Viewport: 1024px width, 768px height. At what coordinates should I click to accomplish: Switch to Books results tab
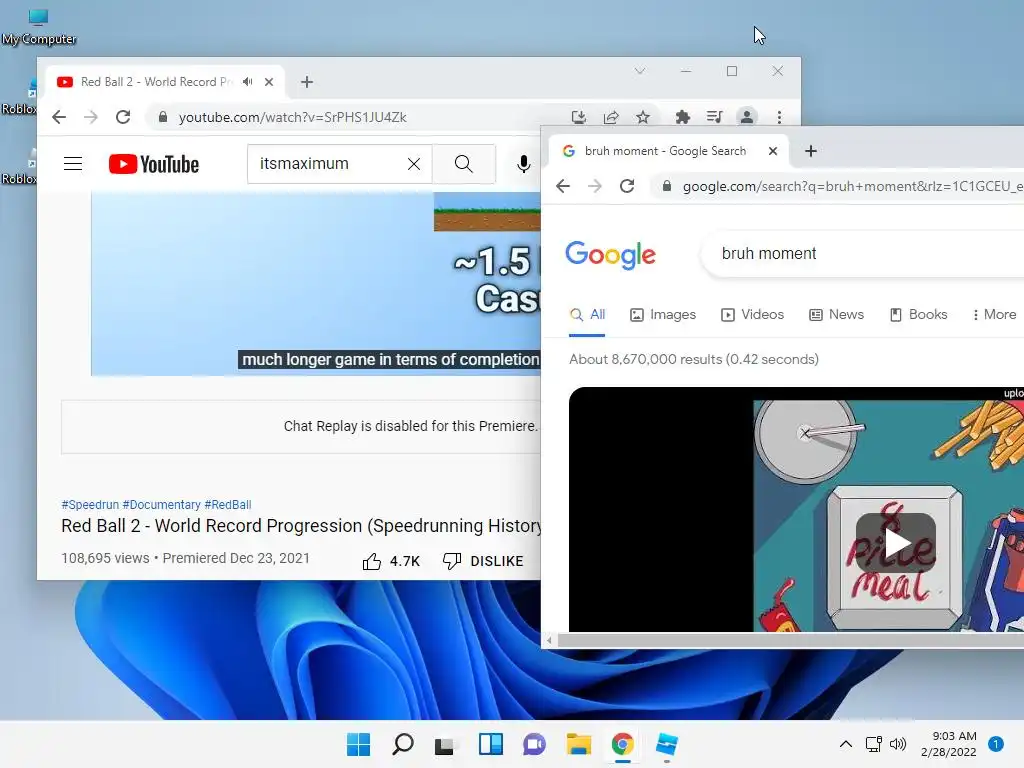[918, 315]
